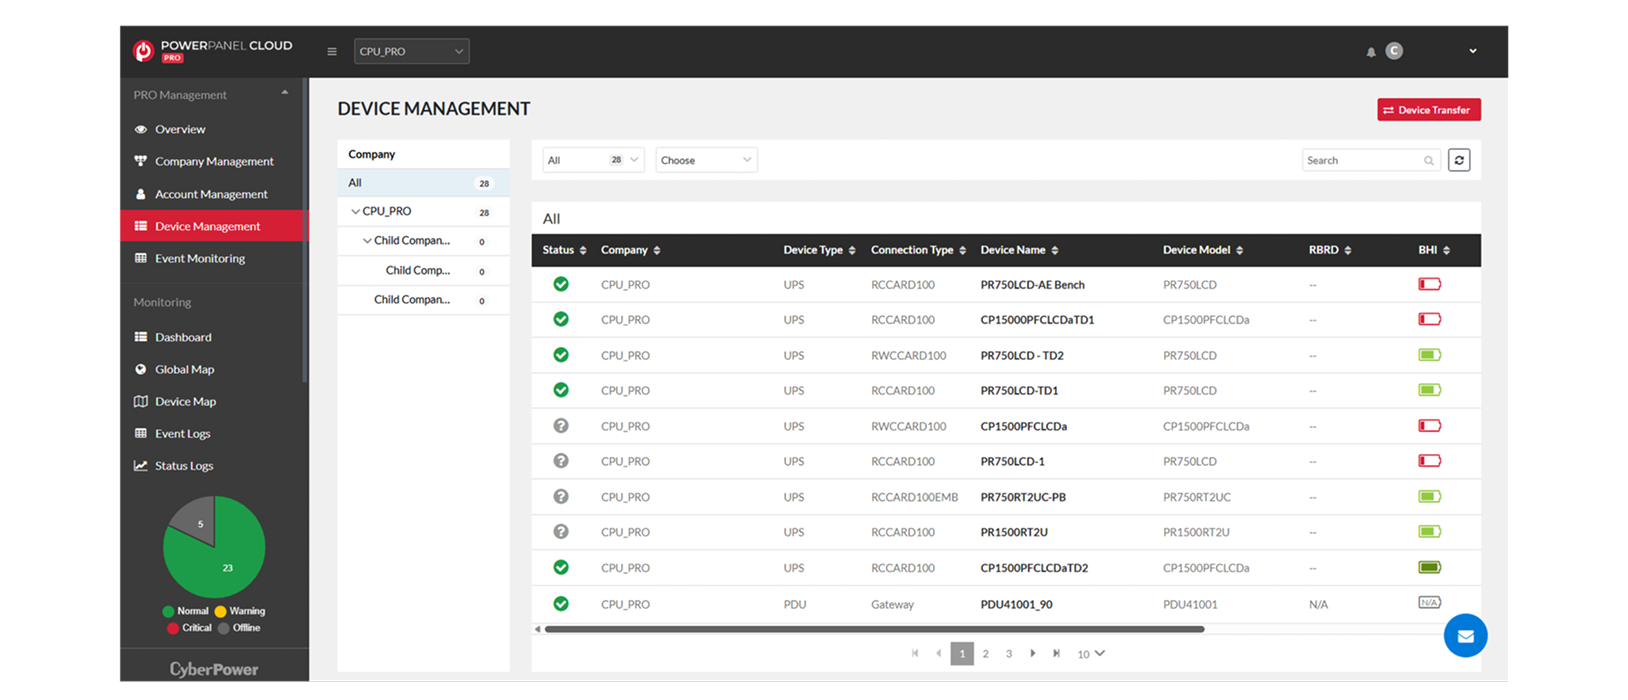Collapse the first Child Compan... tree node

click(367, 241)
